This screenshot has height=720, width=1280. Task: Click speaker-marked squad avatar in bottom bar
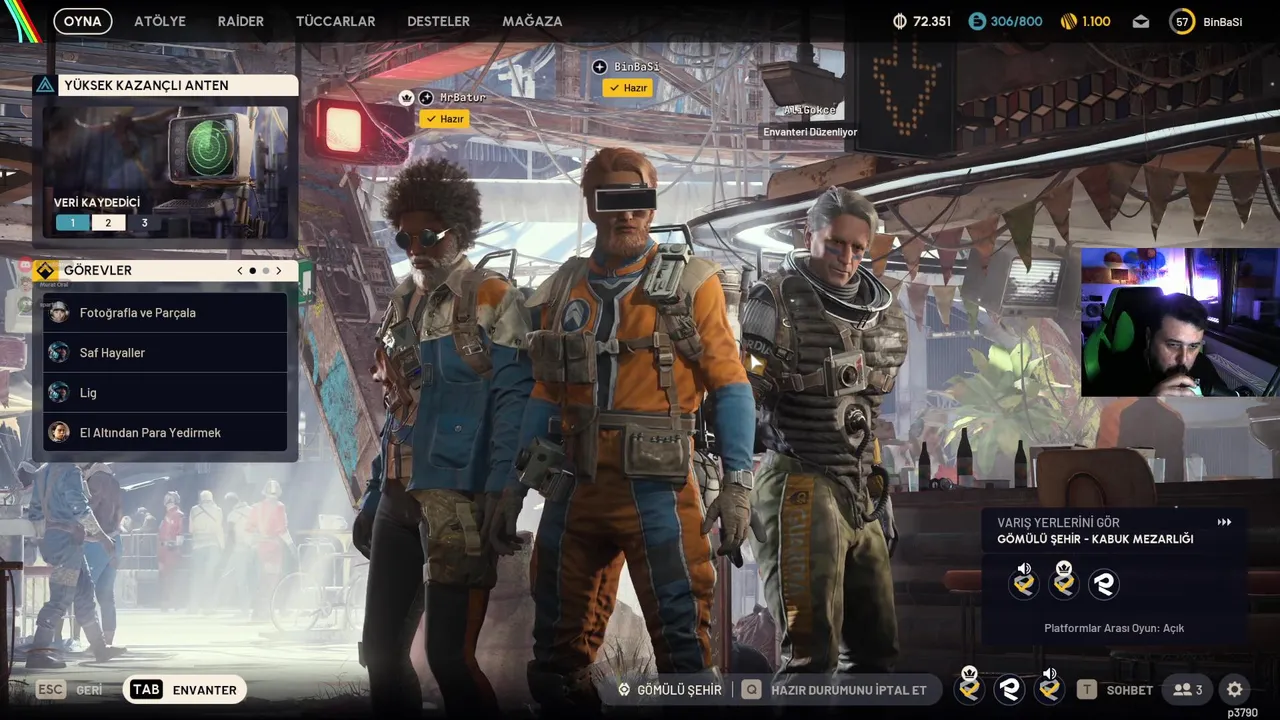pyautogui.click(x=1049, y=687)
